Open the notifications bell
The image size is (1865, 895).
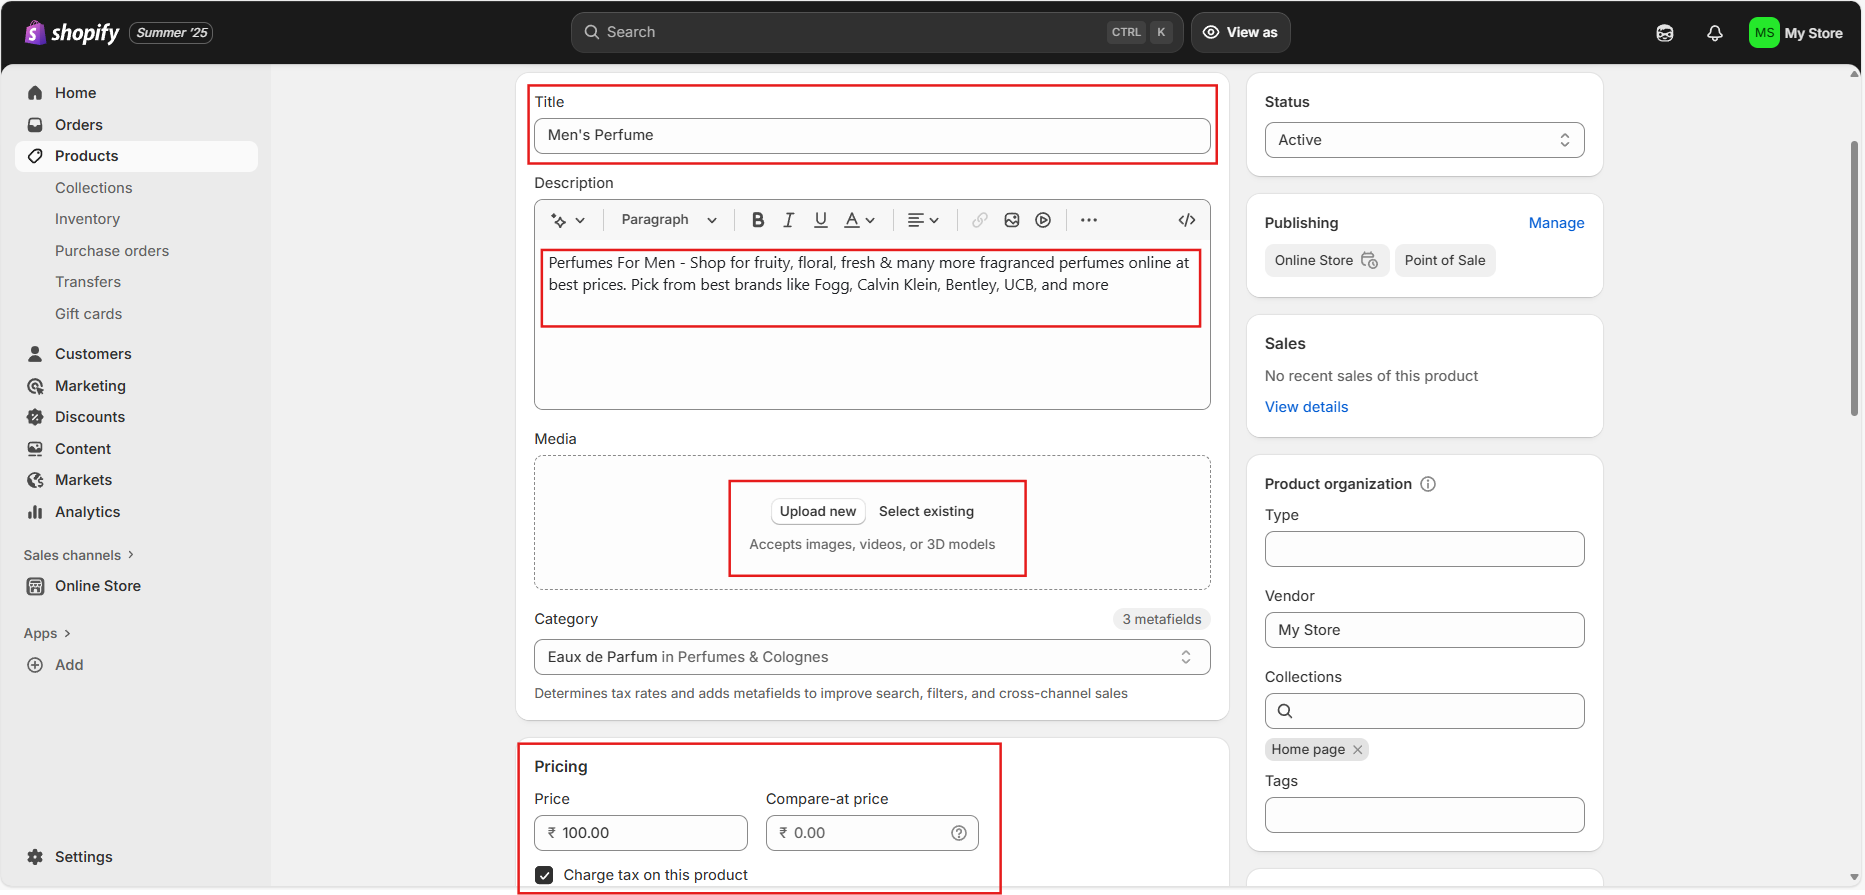(1715, 33)
